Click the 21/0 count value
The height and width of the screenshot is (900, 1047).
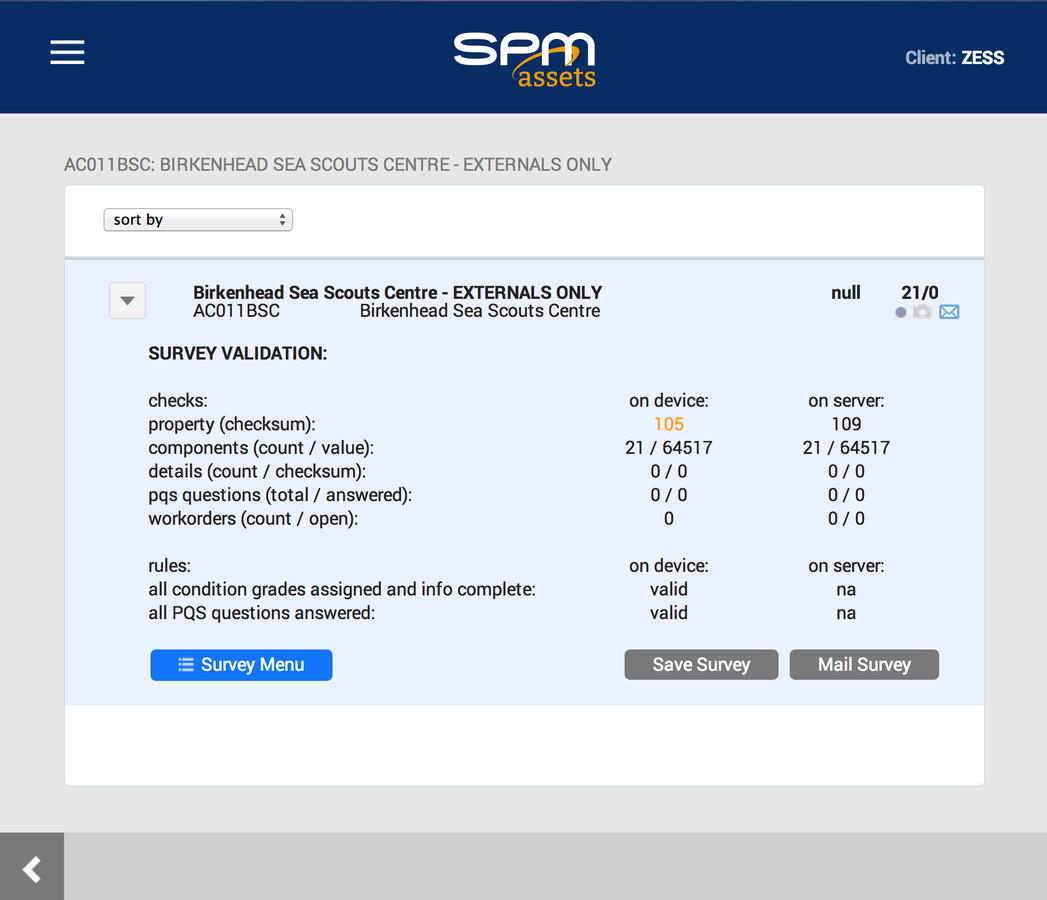[x=919, y=292]
